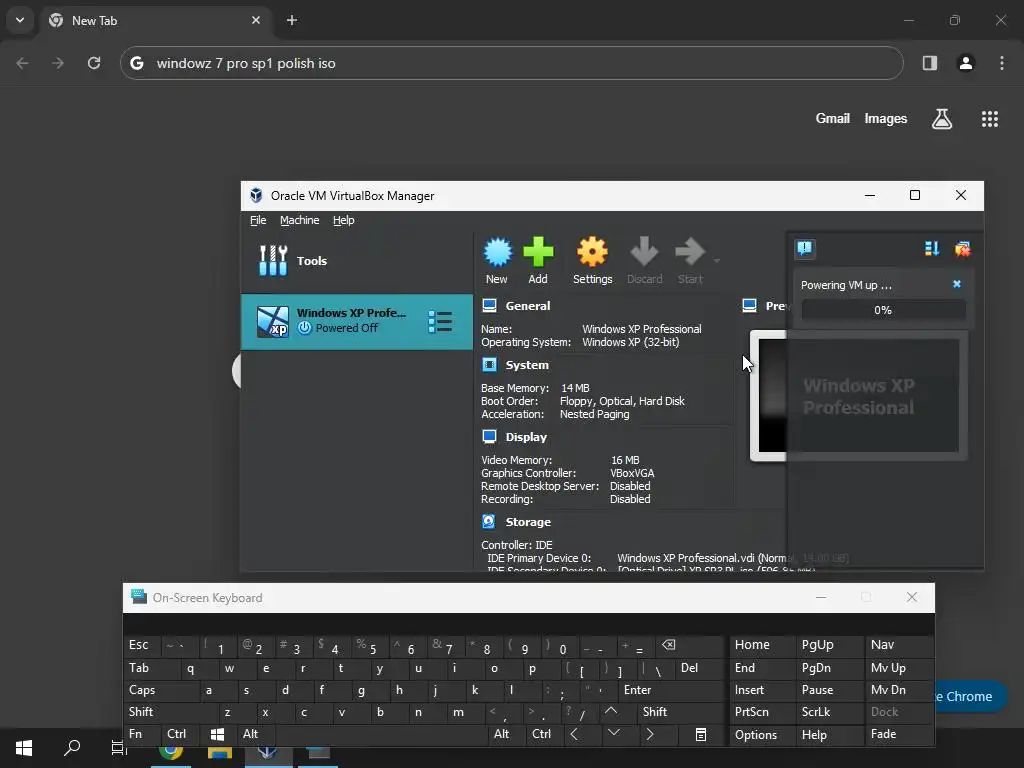Close the New Tab tab
This screenshot has height=768, width=1024.
pos(256,20)
